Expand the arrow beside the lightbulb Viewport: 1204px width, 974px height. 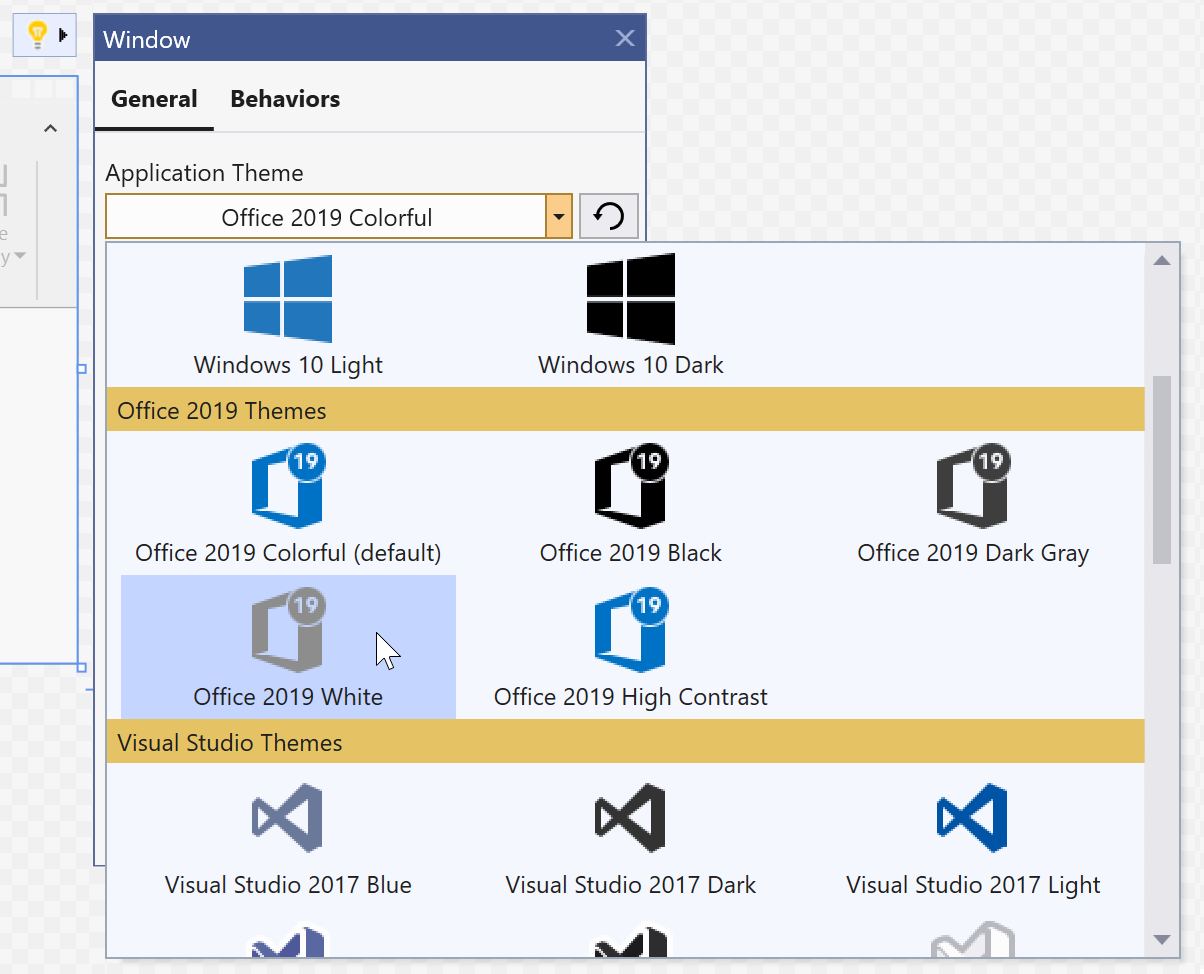point(64,36)
